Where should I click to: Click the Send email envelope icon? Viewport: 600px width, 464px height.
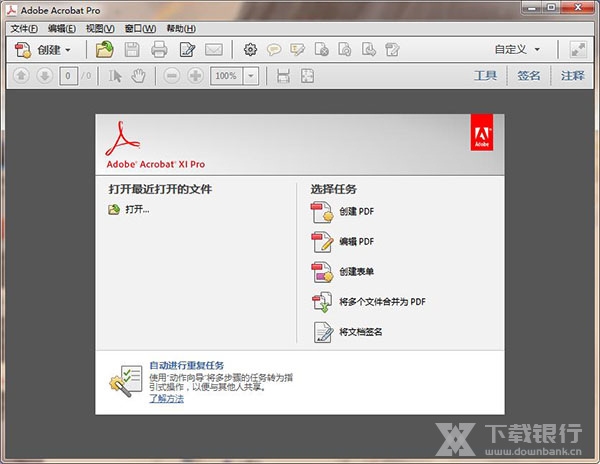214,50
